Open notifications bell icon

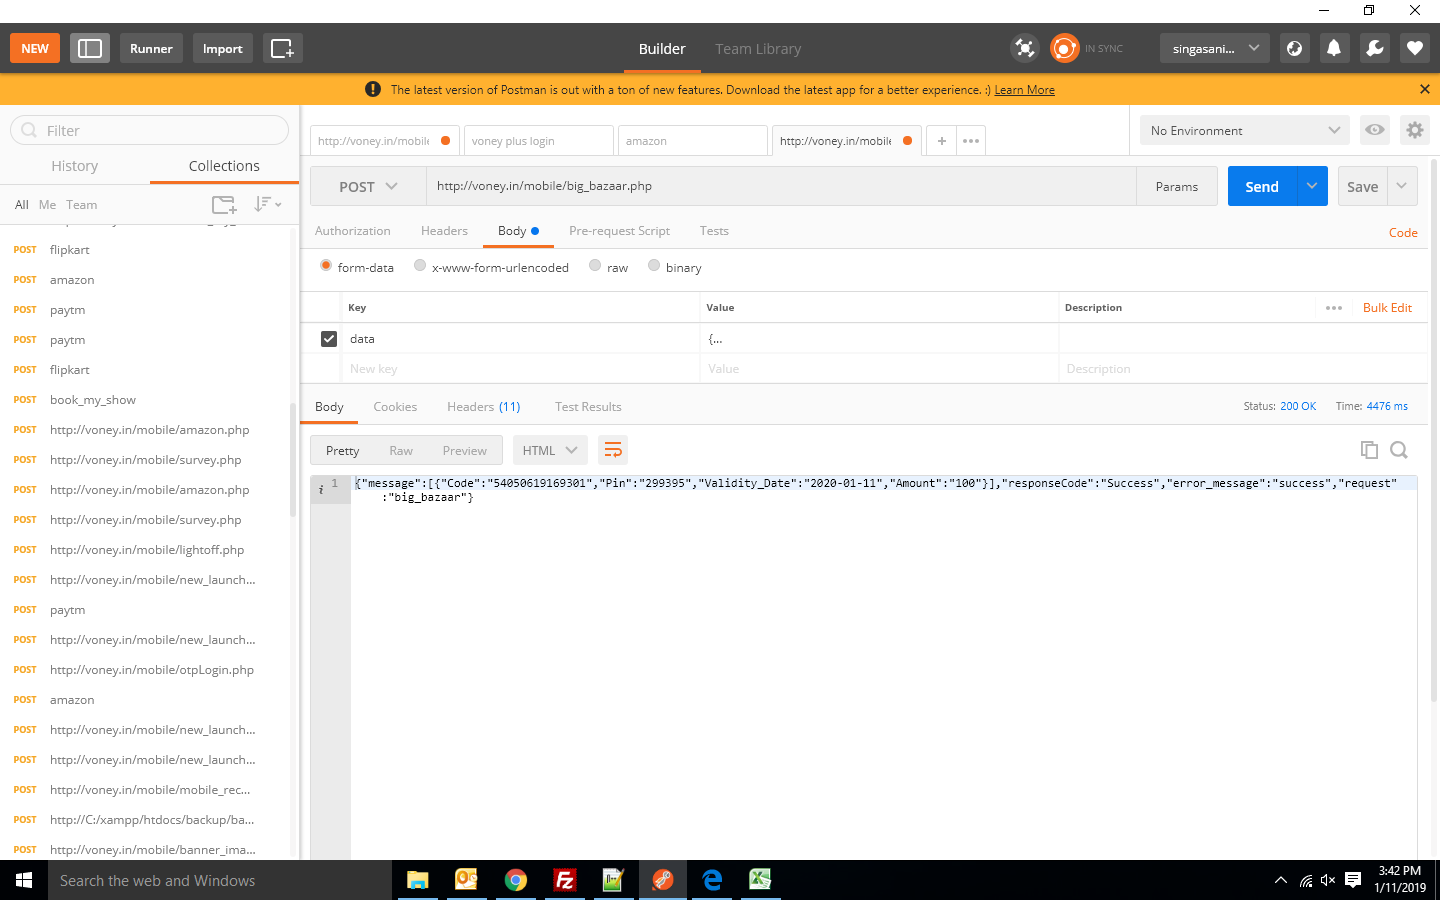1334,48
